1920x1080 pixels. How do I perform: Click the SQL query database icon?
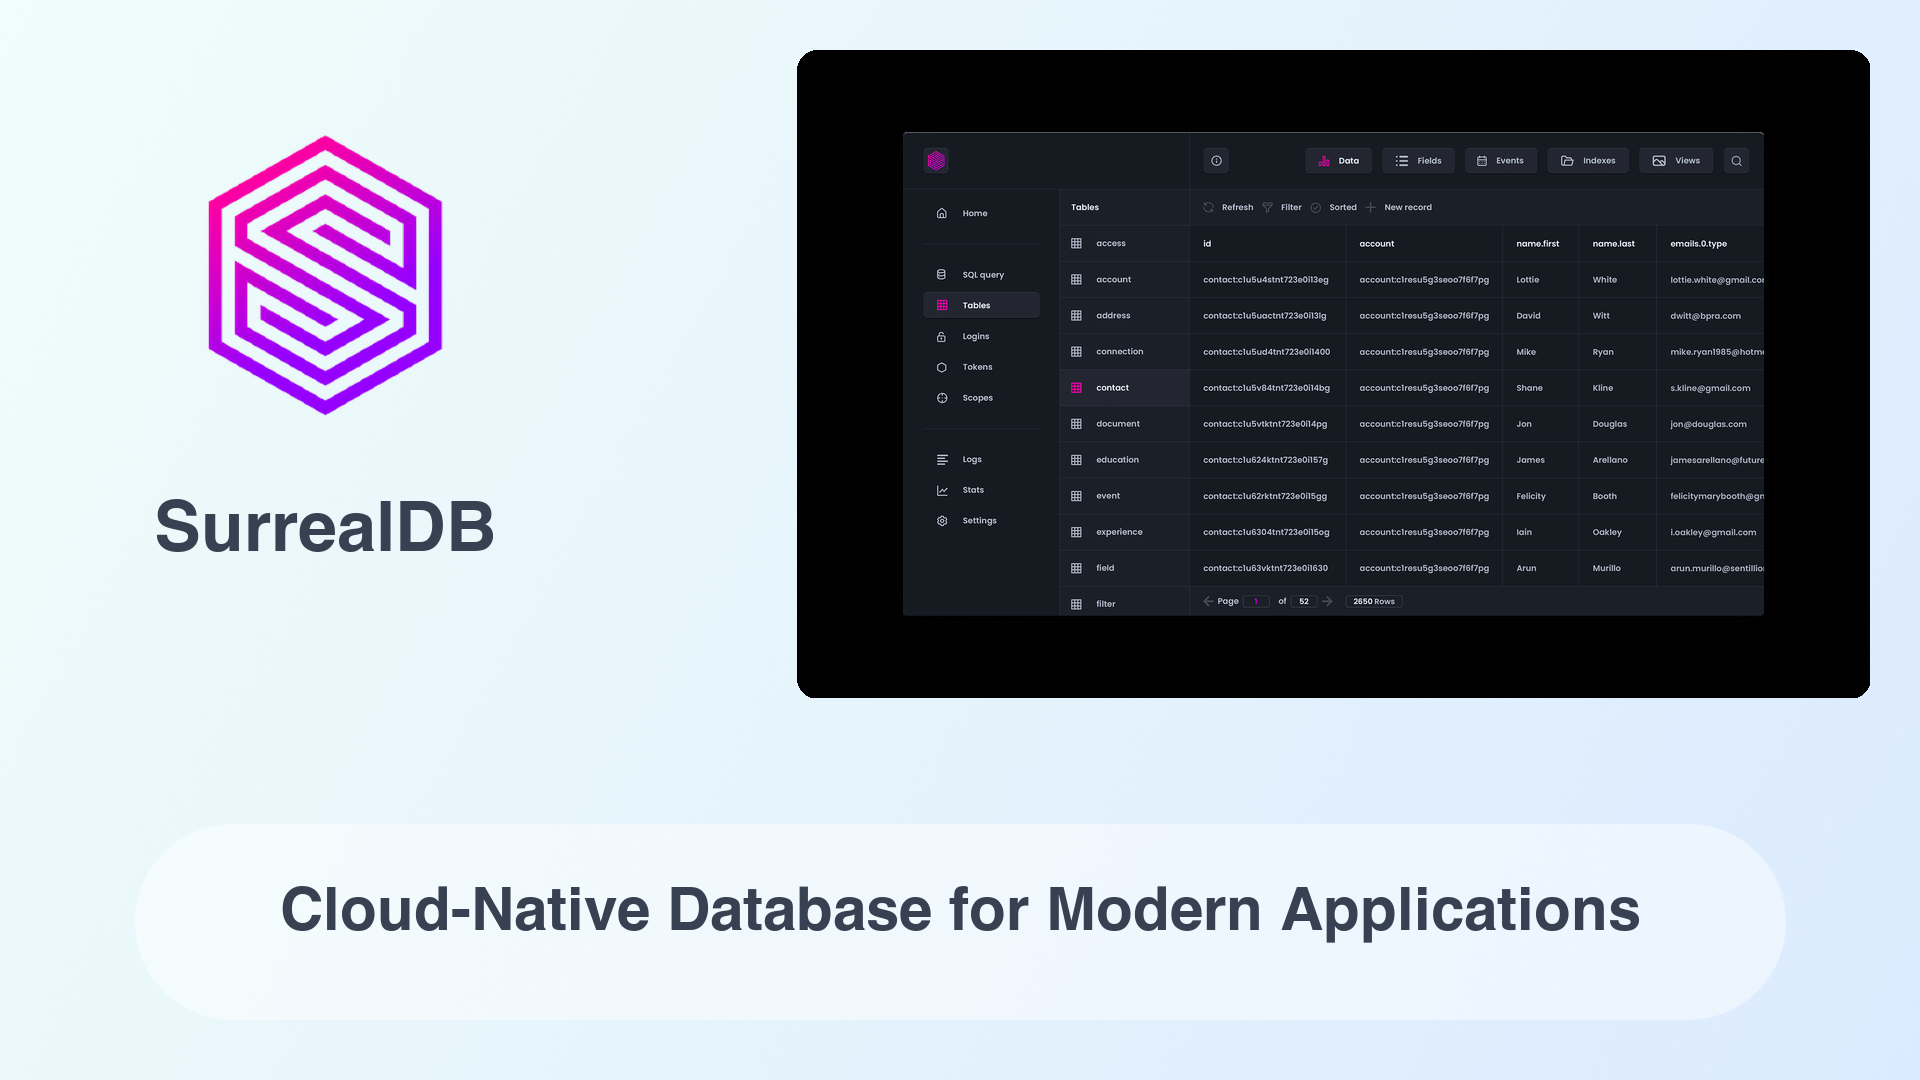pos(941,274)
